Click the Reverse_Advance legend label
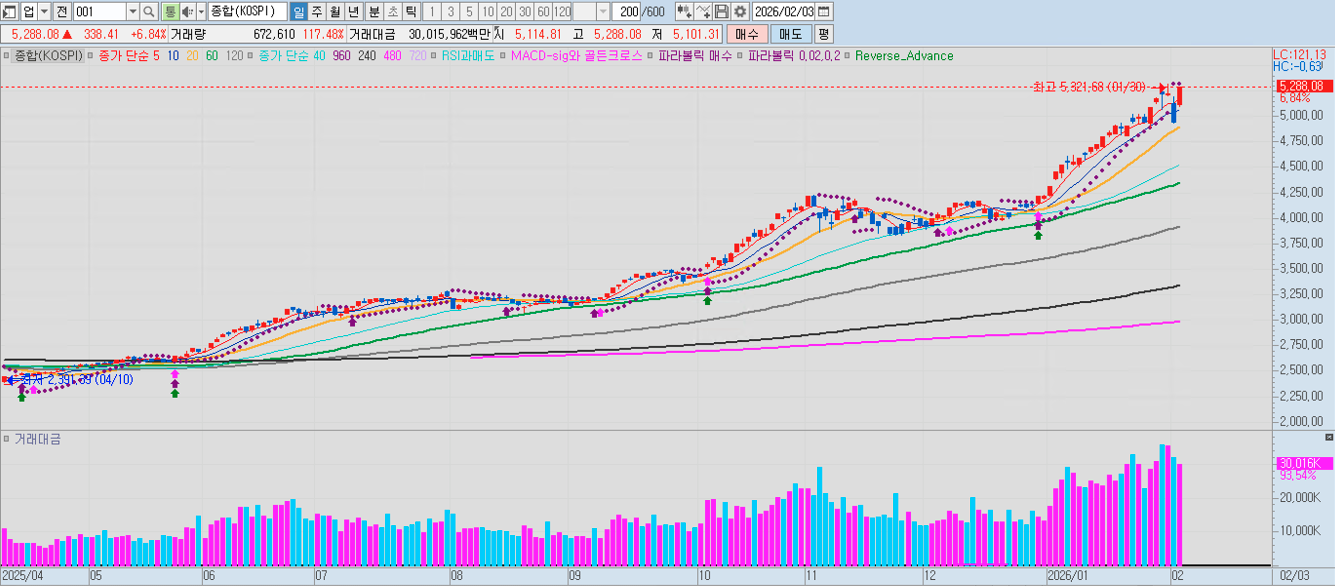This screenshot has width=1335, height=586. click(x=904, y=56)
